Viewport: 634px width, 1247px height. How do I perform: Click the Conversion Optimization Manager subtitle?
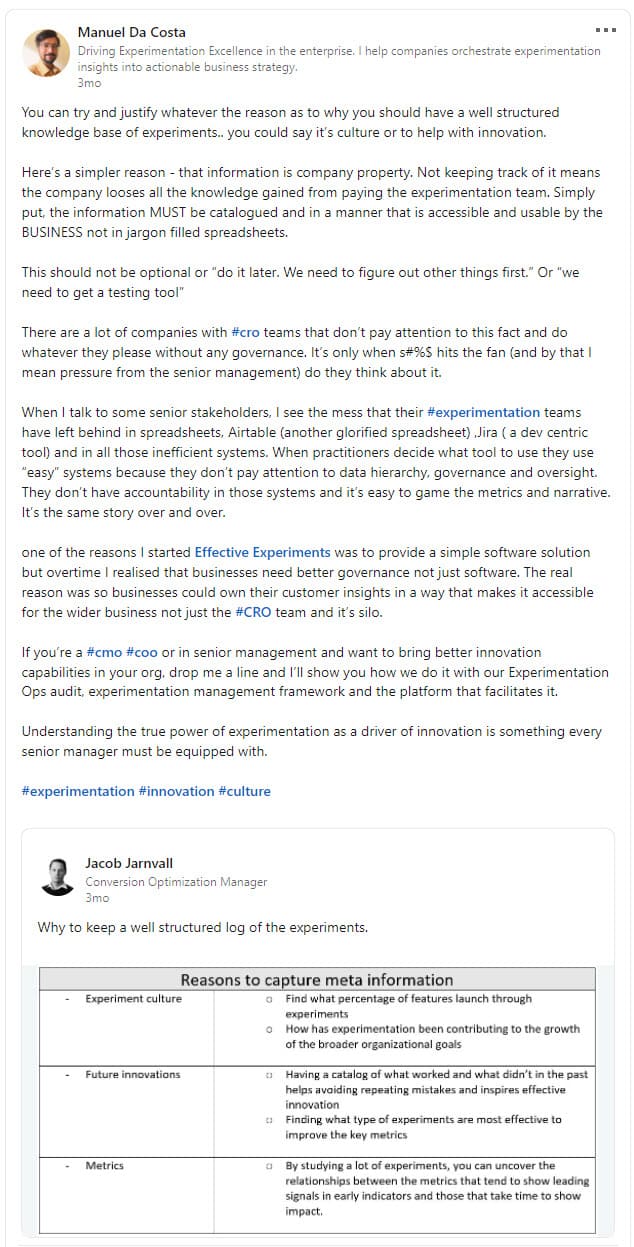[x=176, y=882]
